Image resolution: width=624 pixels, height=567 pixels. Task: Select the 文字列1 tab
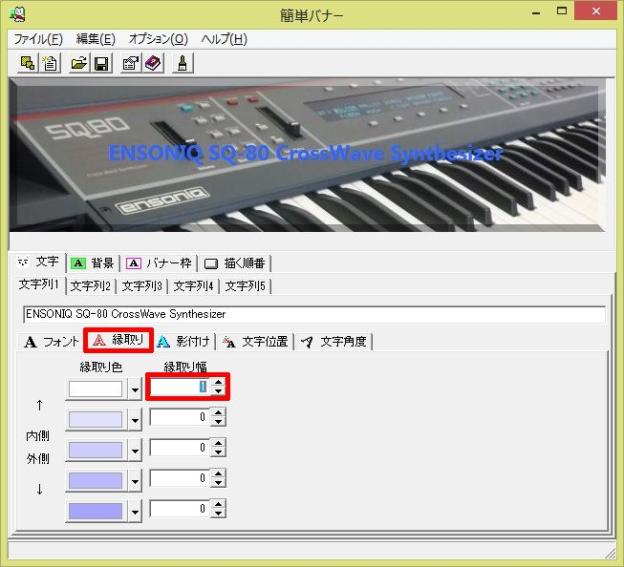39,284
